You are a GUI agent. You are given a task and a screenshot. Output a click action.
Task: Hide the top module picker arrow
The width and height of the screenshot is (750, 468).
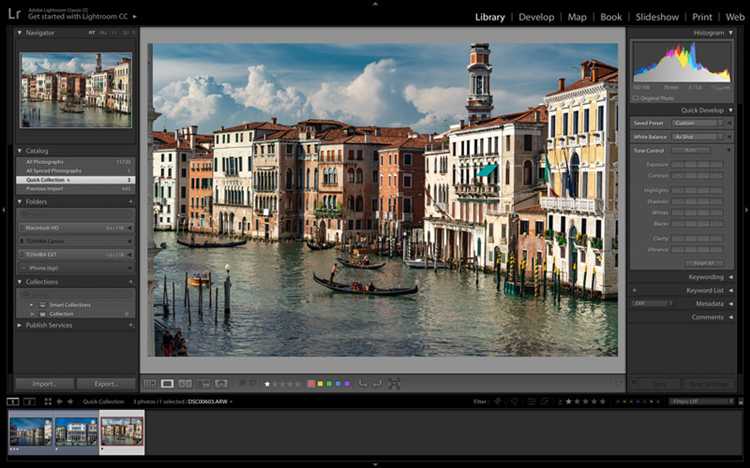(x=375, y=3)
